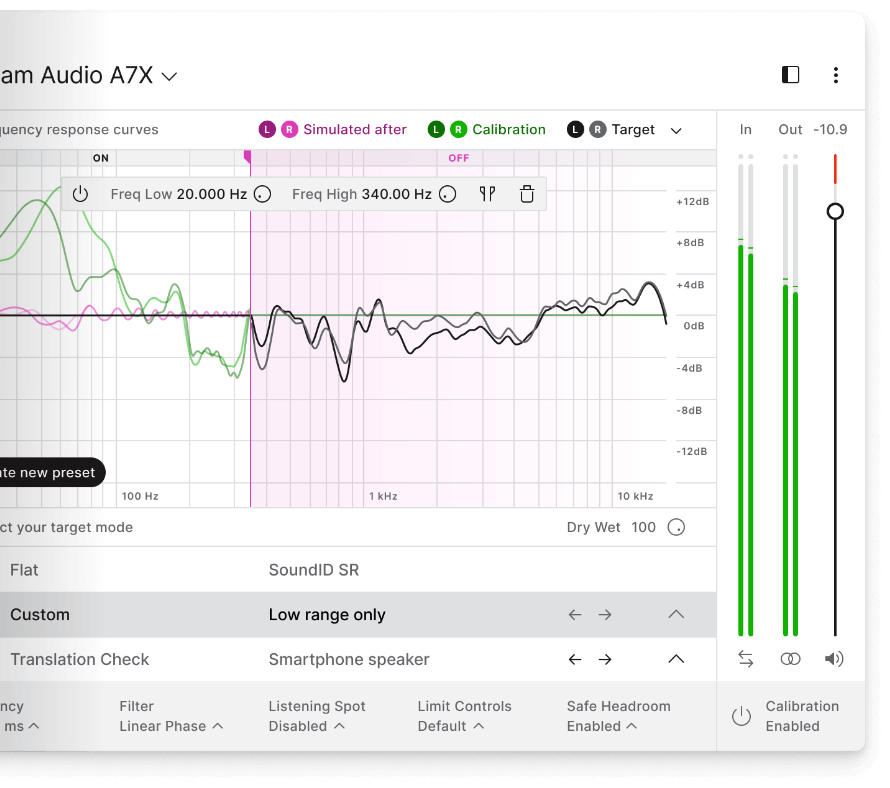
Task: Open the latency ms dropdown chevron
Action: point(33,726)
